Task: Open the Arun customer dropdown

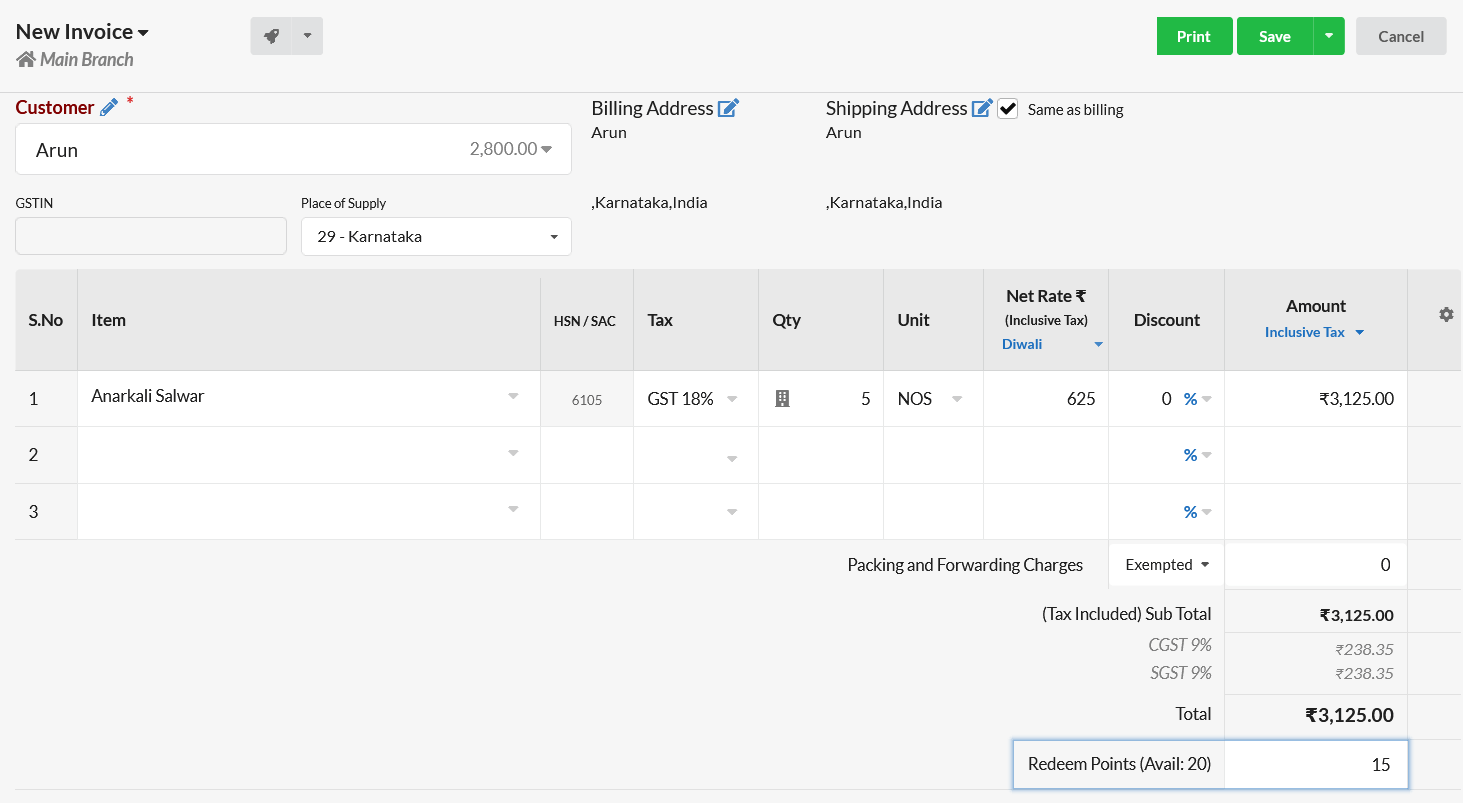Action: (546, 150)
